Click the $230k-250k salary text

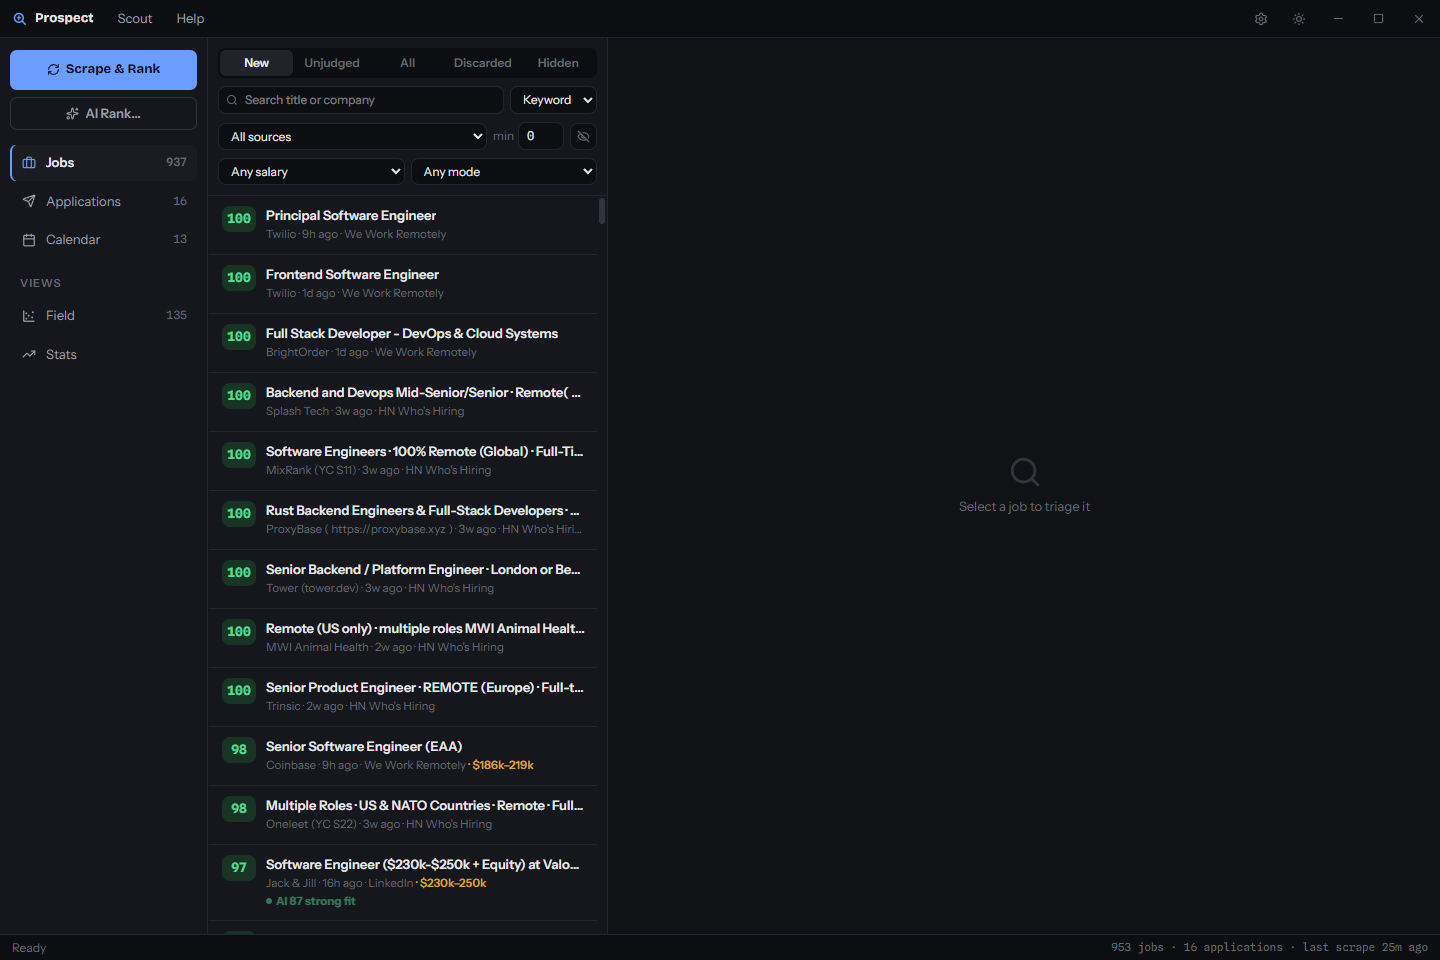point(453,884)
